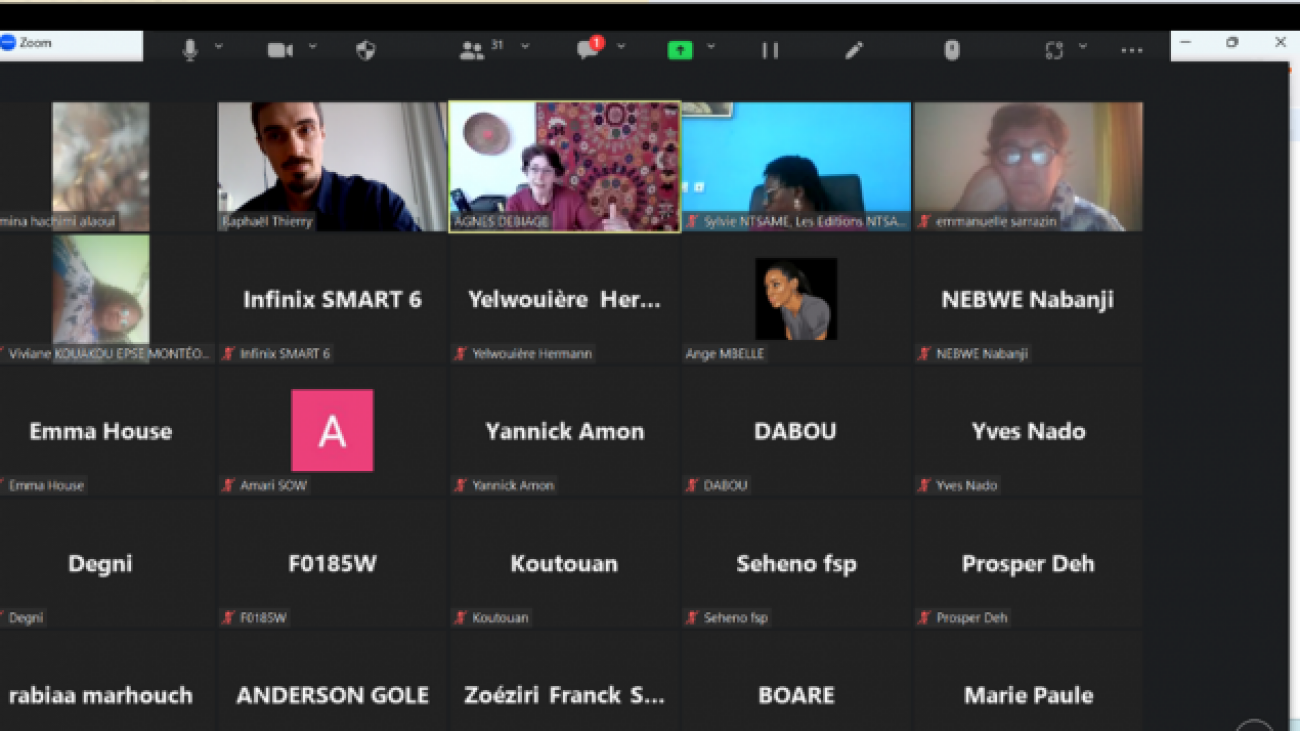Click the Security shield icon
1300x731 pixels.
pyautogui.click(x=364, y=48)
